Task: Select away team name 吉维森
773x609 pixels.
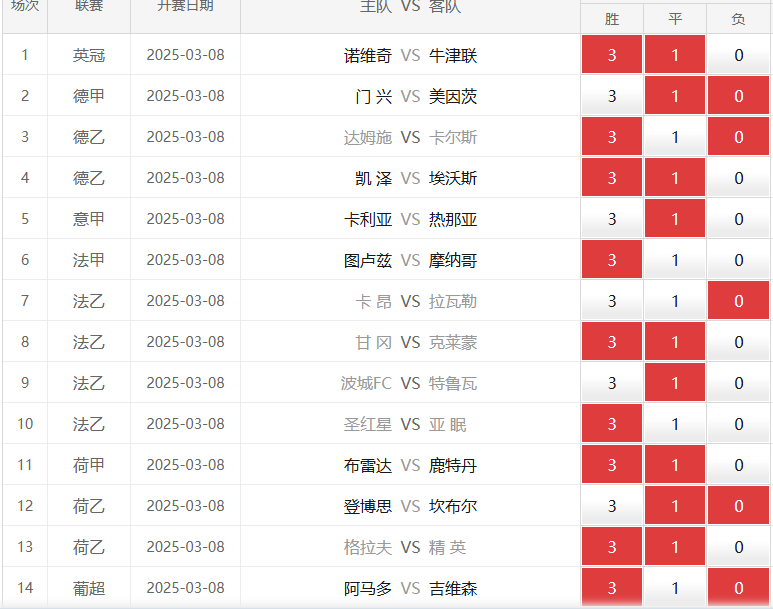Action: [453, 588]
